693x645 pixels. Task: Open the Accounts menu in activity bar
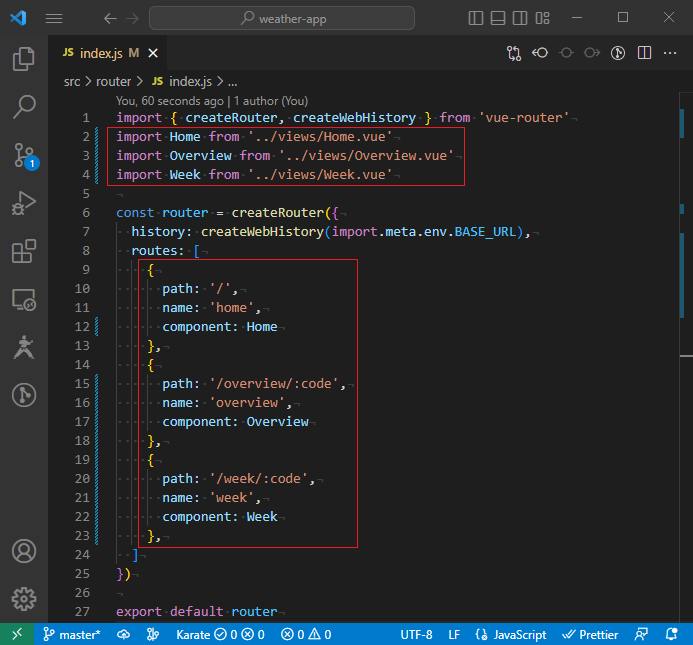click(24, 551)
